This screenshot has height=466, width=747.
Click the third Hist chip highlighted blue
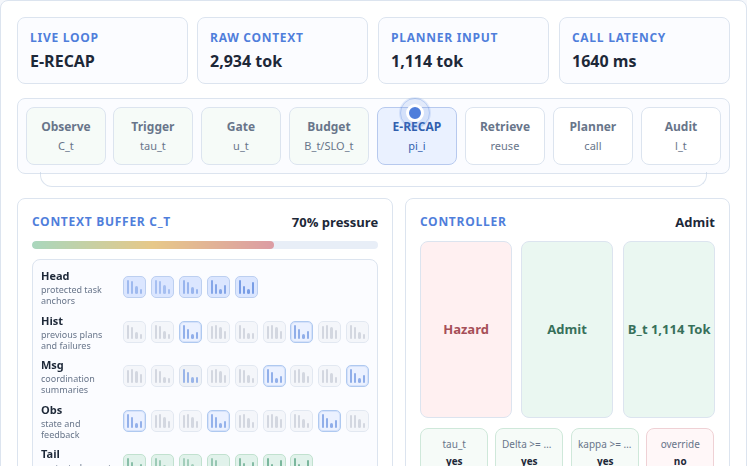coord(191,332)
